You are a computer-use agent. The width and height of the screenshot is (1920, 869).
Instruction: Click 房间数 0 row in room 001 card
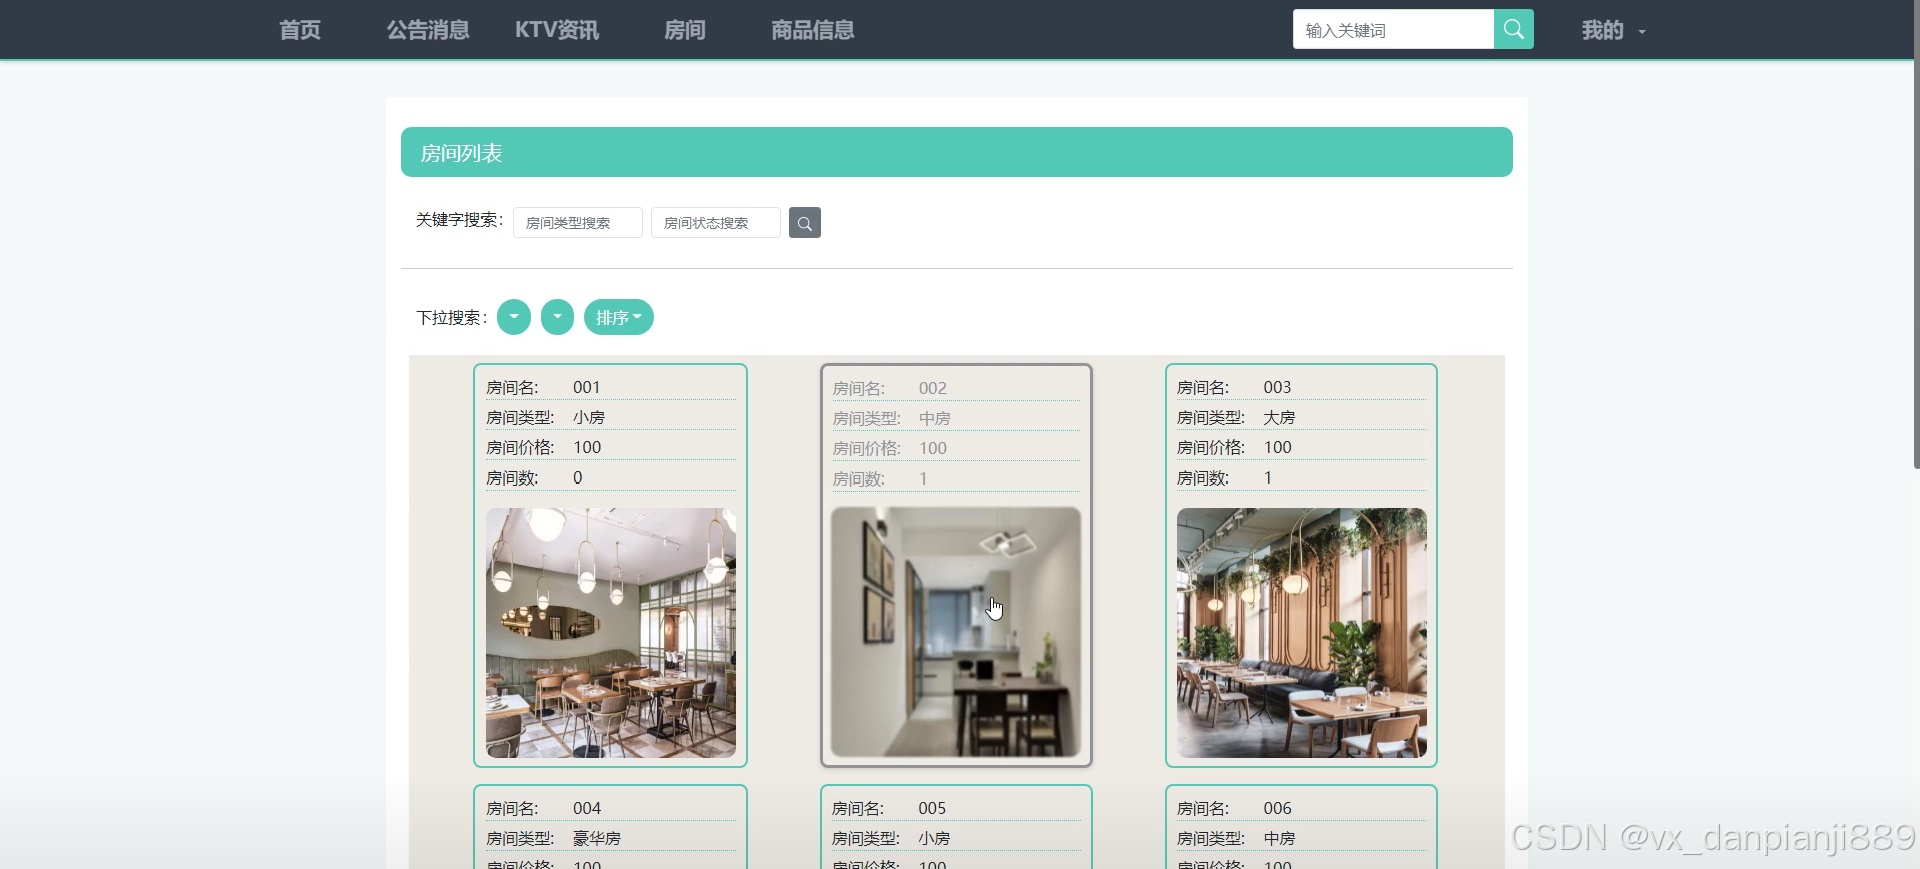coord(611,478)
